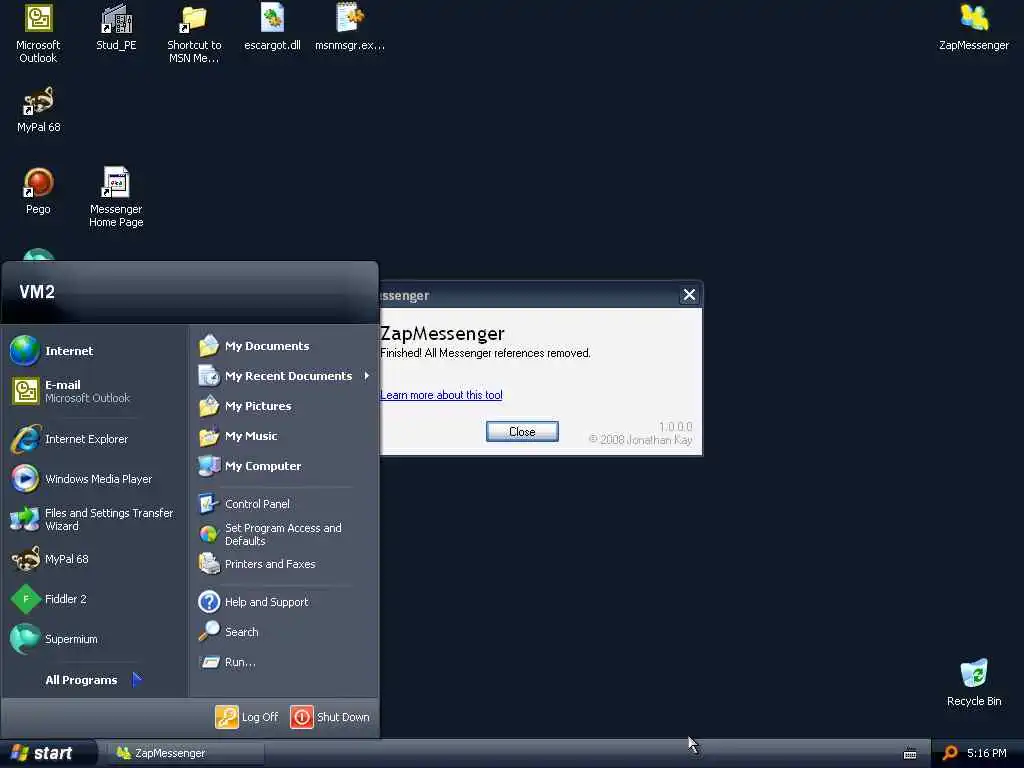Launch MyPal 68 from the Start menu
This screenshot has height=768, width=1024.
coord(95,559)
